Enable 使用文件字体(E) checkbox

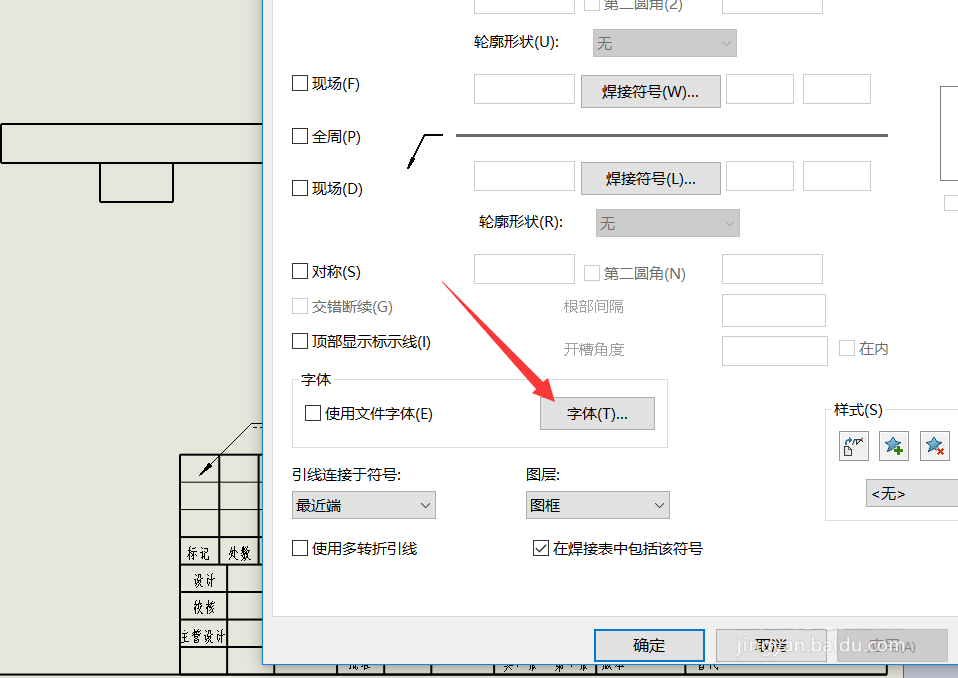(x=313, y=414)
